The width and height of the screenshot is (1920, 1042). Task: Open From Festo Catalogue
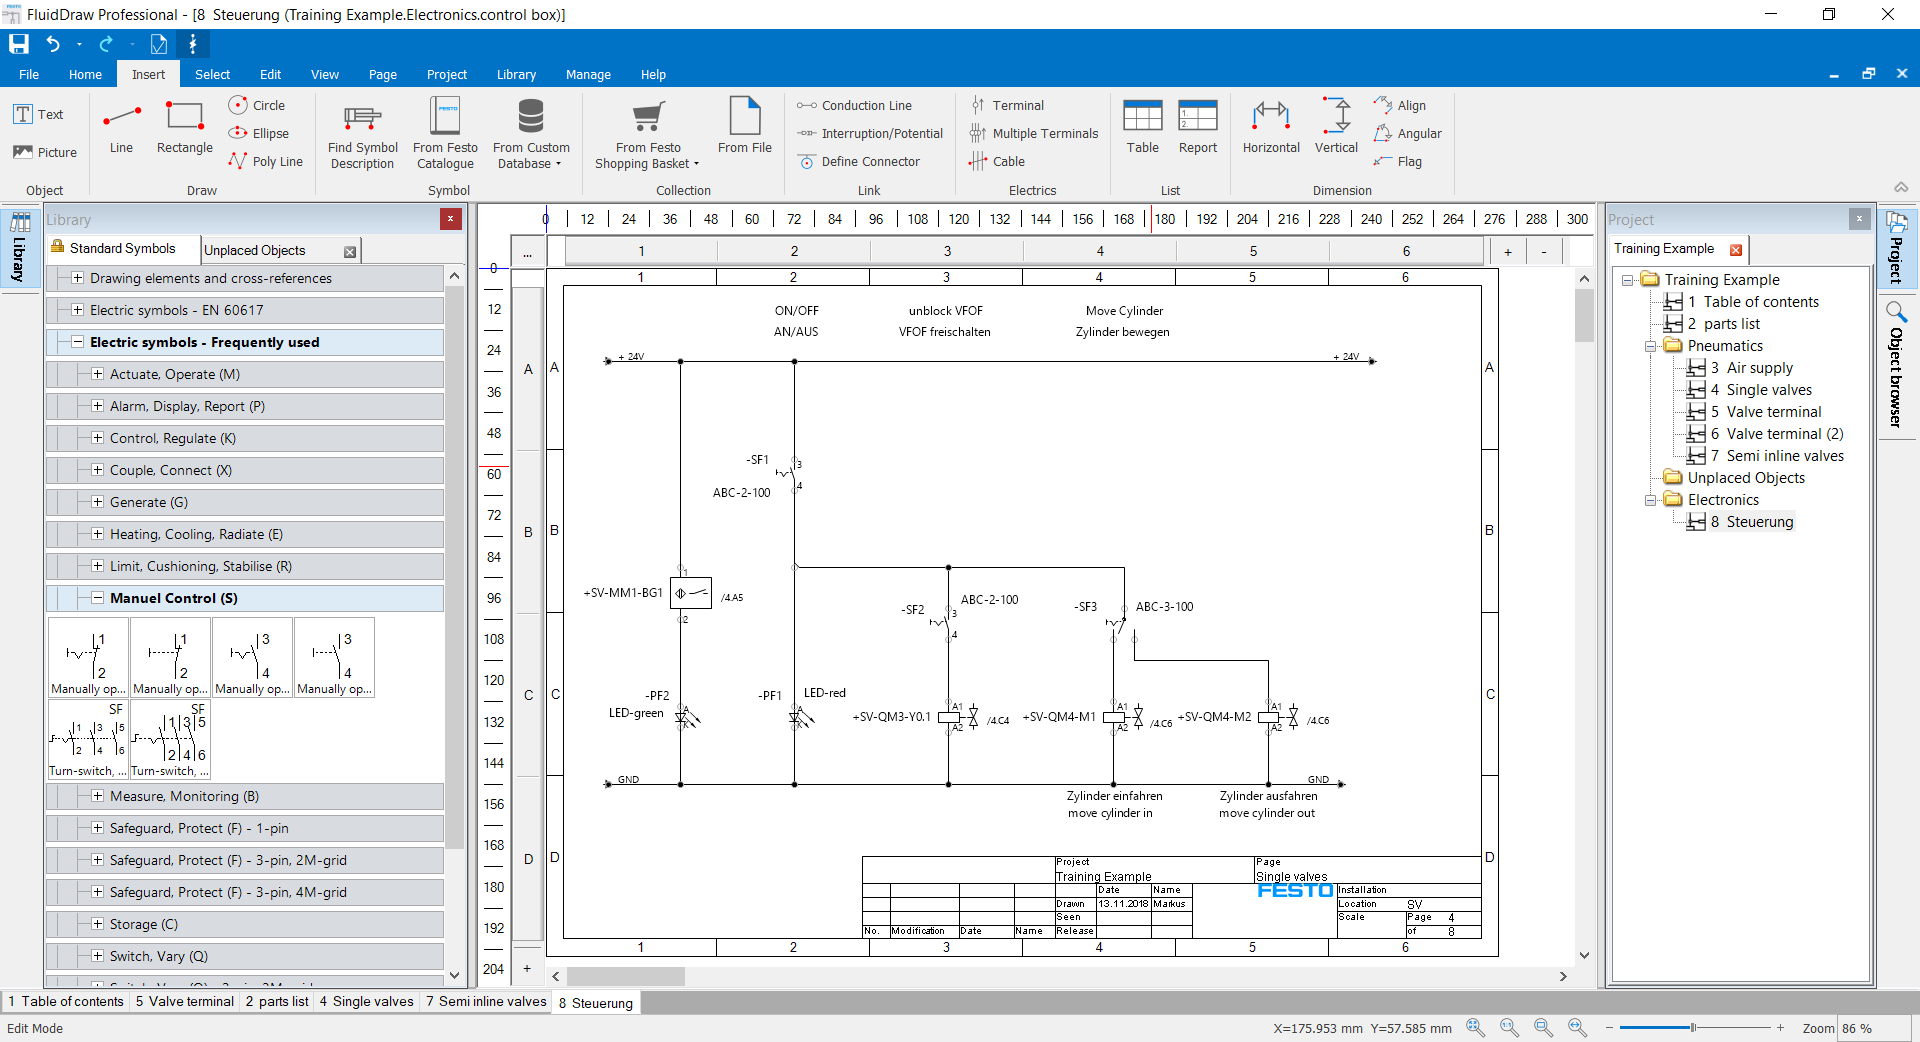[x=445, y=135]
